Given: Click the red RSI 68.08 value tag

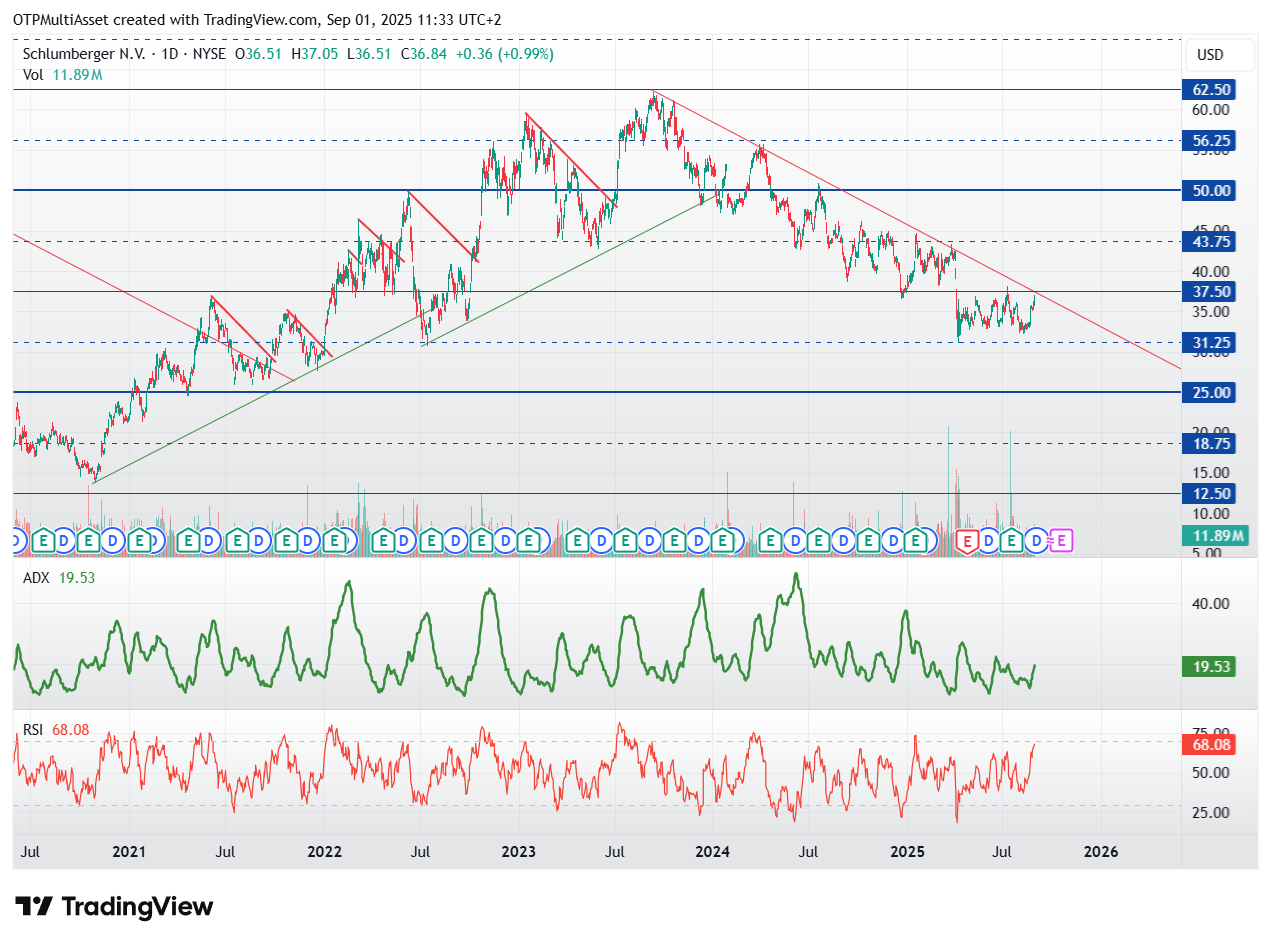Looking at the screenshot, I should (1210, 744).
